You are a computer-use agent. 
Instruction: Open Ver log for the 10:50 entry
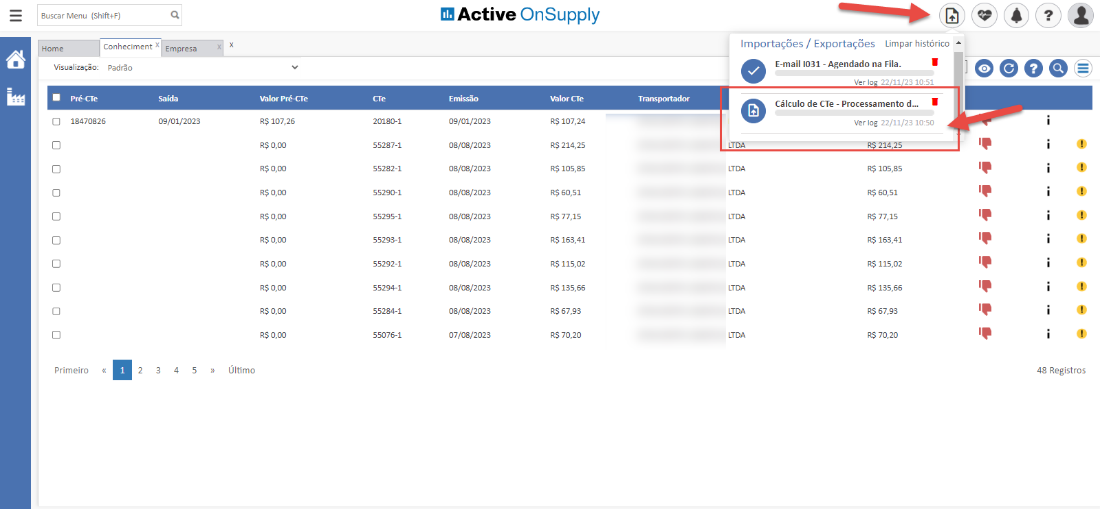[866, 122]
